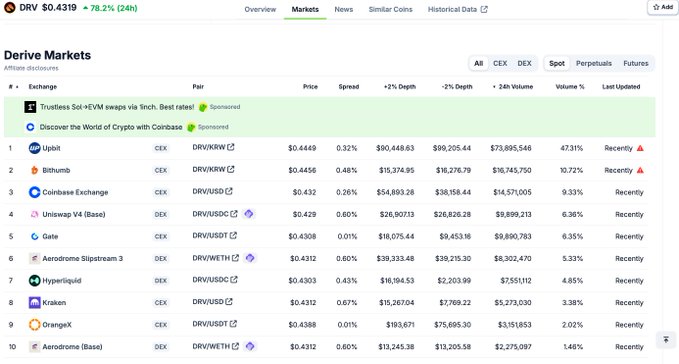Screen dimensions: 679x364
Task: Filter markets by DEX
Action: point(524,63)
